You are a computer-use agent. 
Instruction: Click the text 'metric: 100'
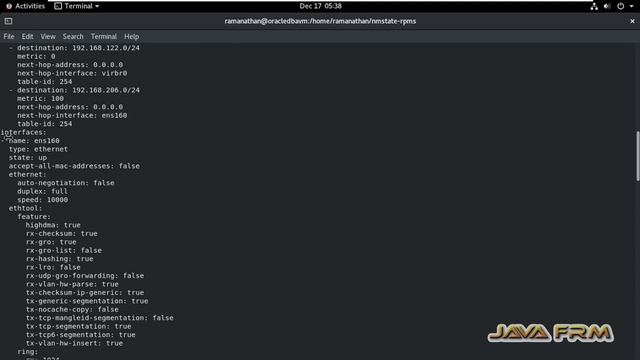(x=40, y=98)
